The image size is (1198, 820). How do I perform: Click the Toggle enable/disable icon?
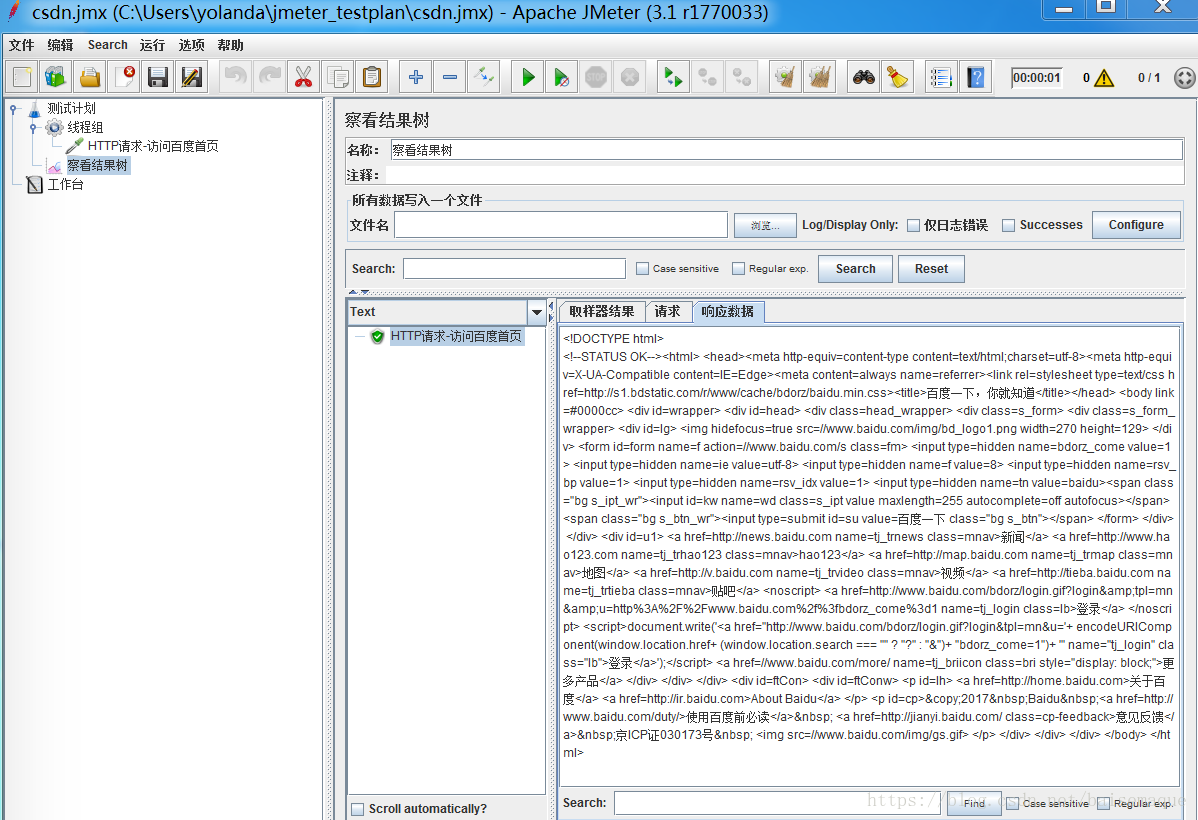click(484, 77)
